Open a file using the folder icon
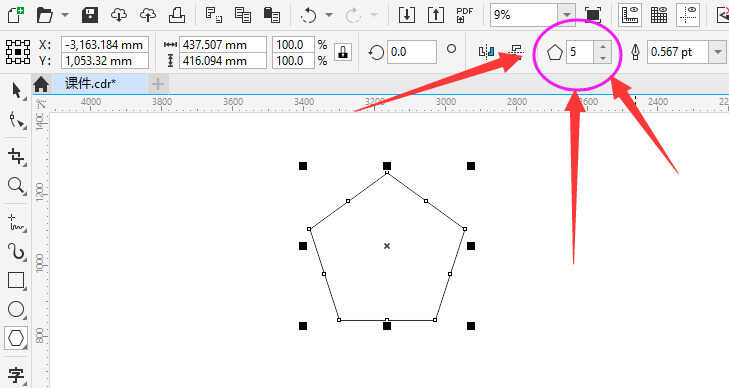This screenshot has height=388, width=729. (45, 15)
